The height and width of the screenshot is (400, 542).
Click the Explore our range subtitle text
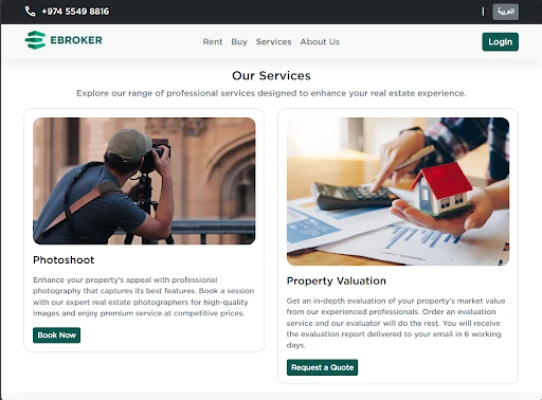pyautogui.click(x=271, y=93)
